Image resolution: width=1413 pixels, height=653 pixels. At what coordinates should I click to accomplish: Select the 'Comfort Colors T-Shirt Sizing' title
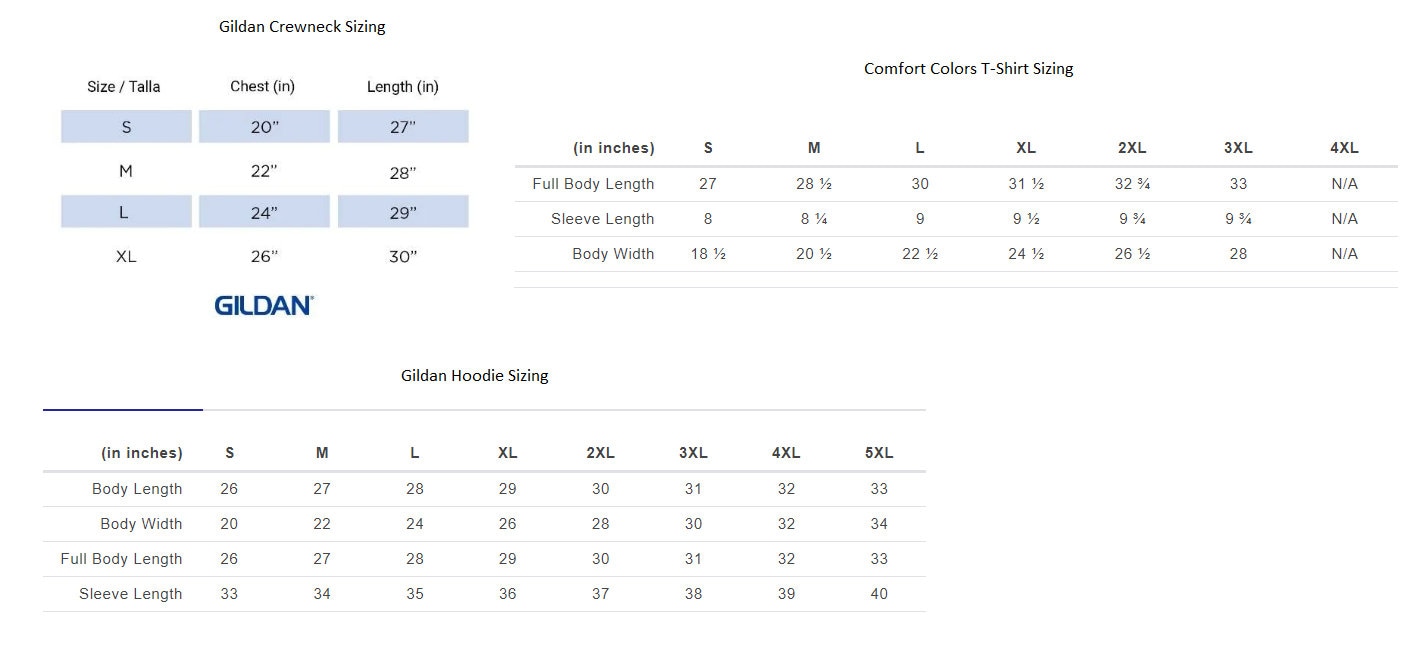[968, 69]
